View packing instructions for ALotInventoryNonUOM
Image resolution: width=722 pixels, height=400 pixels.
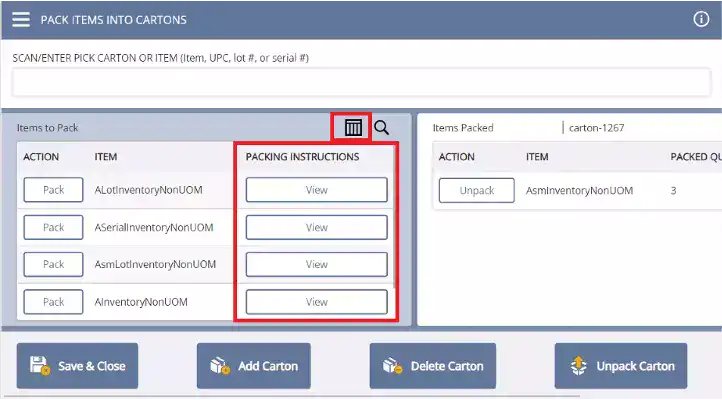point(316,190)
